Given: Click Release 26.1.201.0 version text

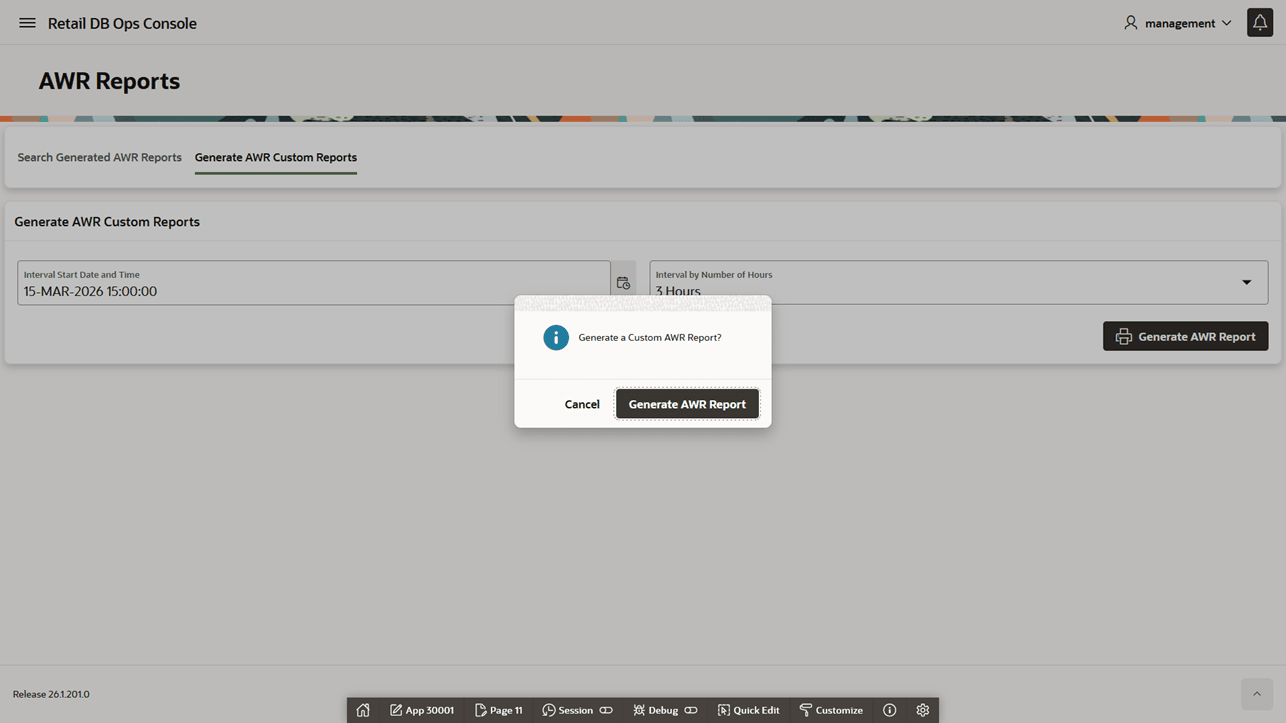Looking at the screenshot, I should coord(51,694).
